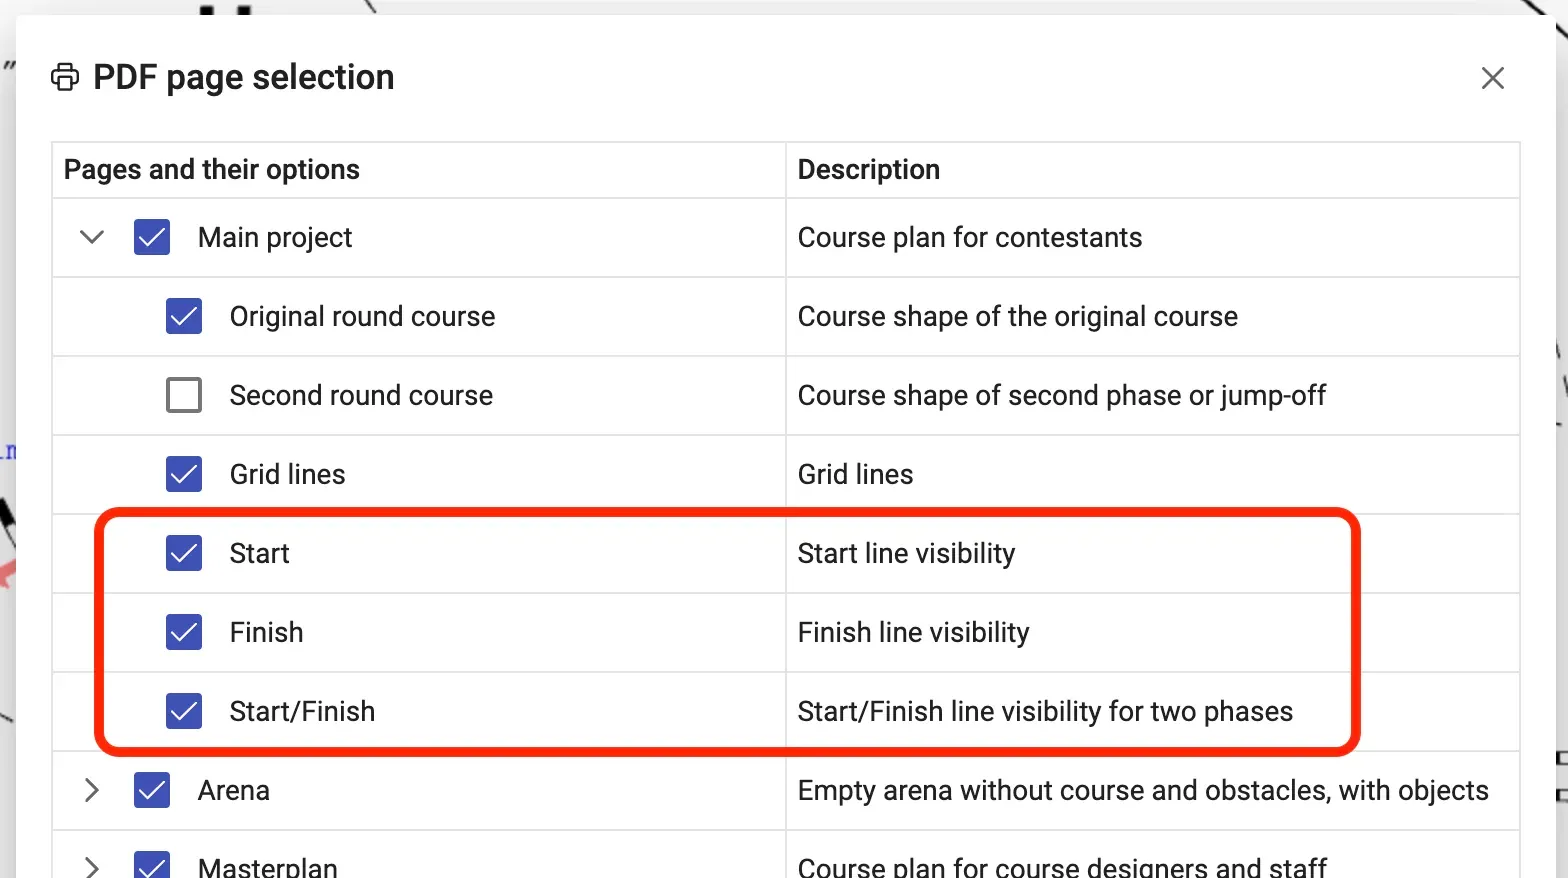
Task: Click the printer icon beside the dialog title
Action: click(x=65, y=77)
